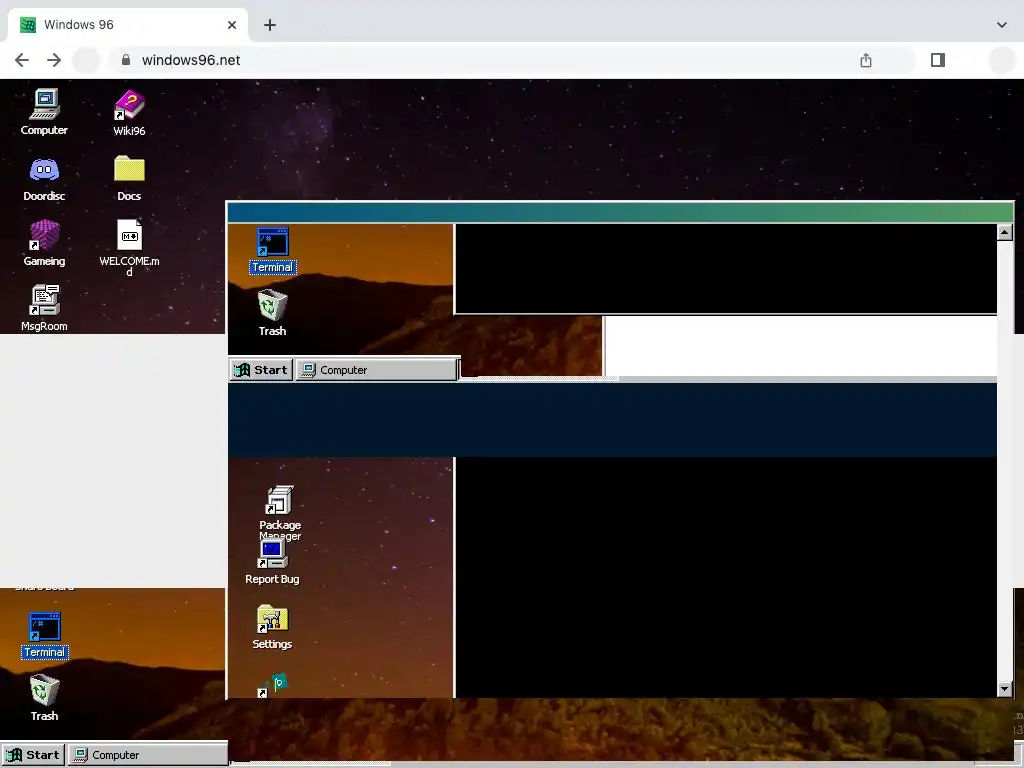Go forward in the browser
The width and height of the screenshot is (1024, 768).
(x=54, y=60)
